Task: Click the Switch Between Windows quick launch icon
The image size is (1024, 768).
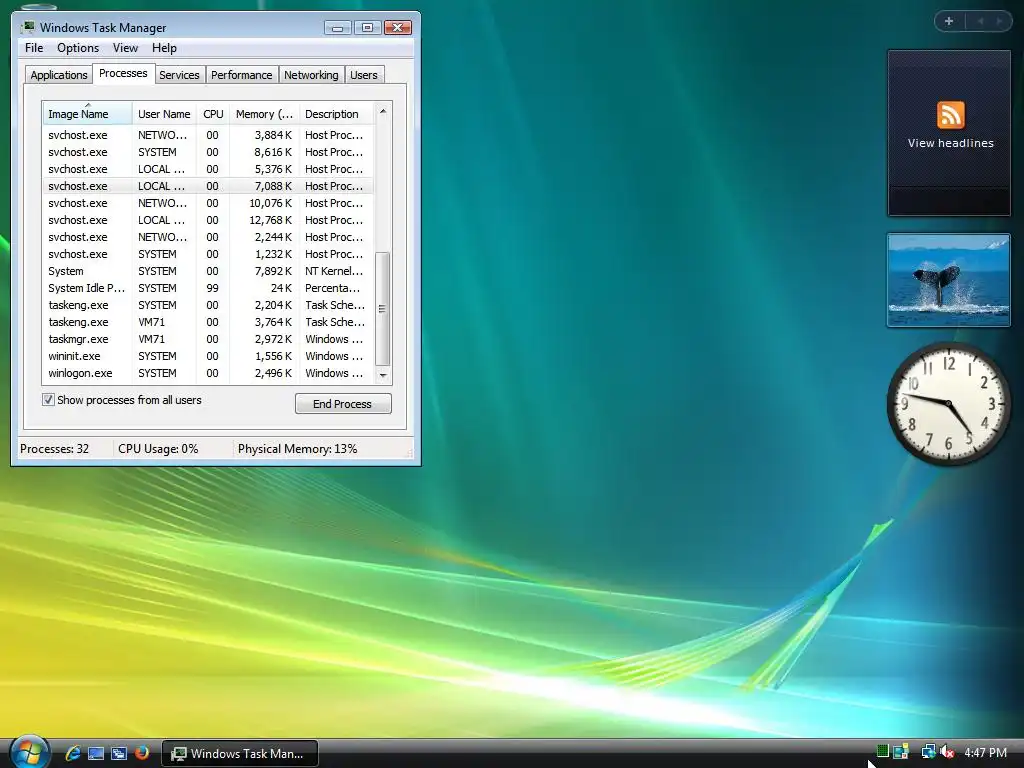Action: (x=119, y=753)
